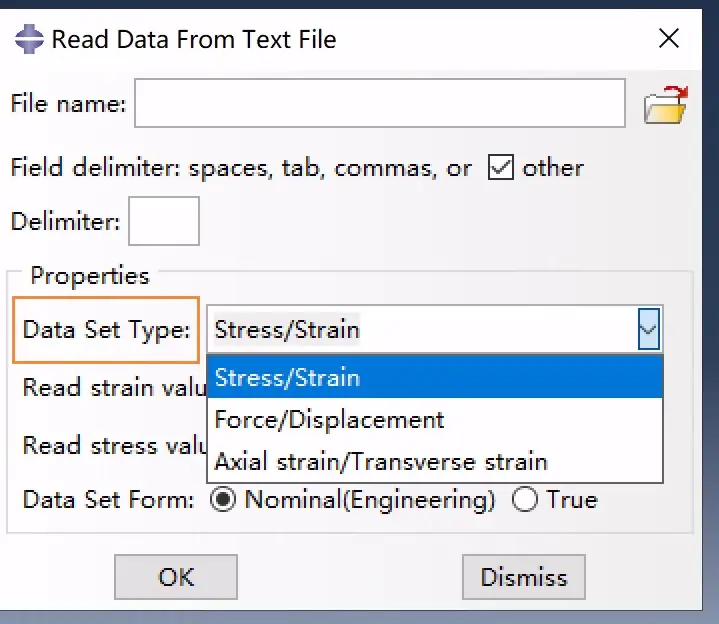This screenshot has height=624, width=719.
Task: Collapse the Data Set Type dropdown arrow
Action: pyautogui.click(x=649, y=329)
